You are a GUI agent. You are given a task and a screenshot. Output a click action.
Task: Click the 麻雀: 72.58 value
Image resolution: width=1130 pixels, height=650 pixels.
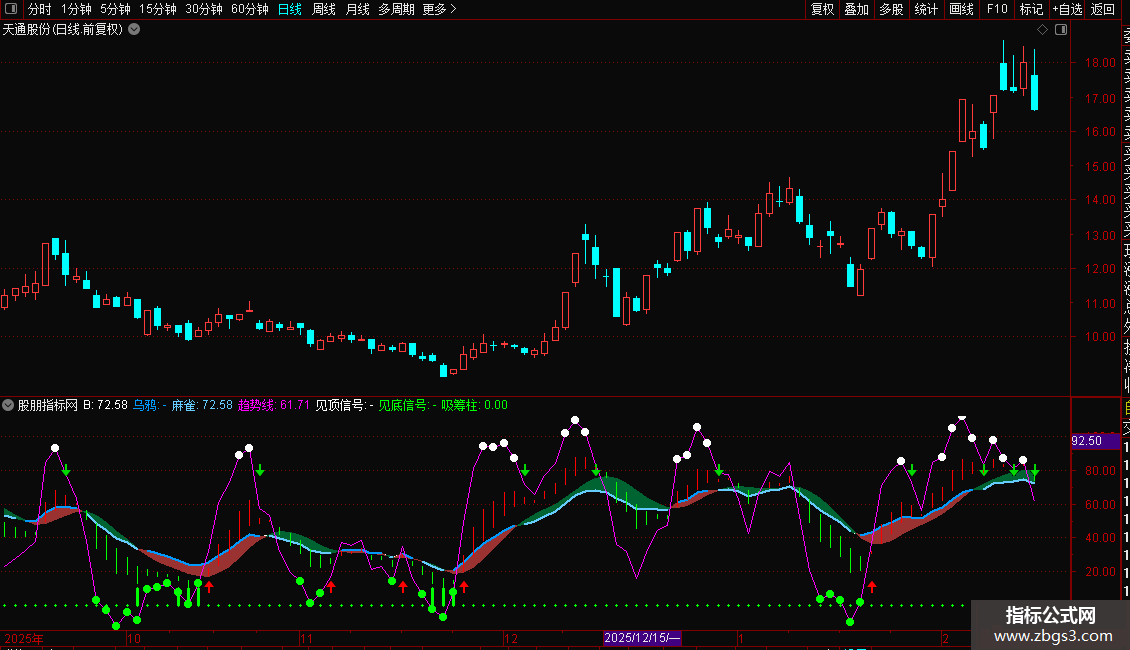tap(202, 405)
